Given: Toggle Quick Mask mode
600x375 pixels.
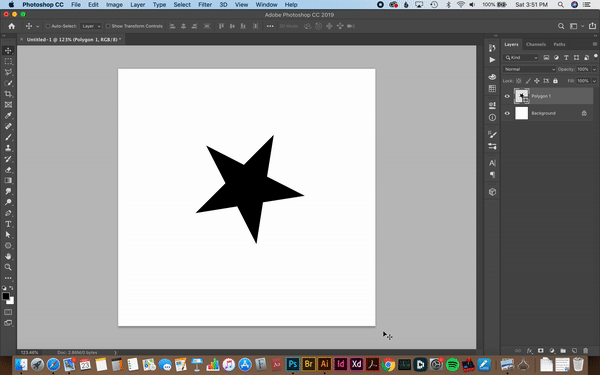Looking at the screenshot, I should click(x=8, y=312).
